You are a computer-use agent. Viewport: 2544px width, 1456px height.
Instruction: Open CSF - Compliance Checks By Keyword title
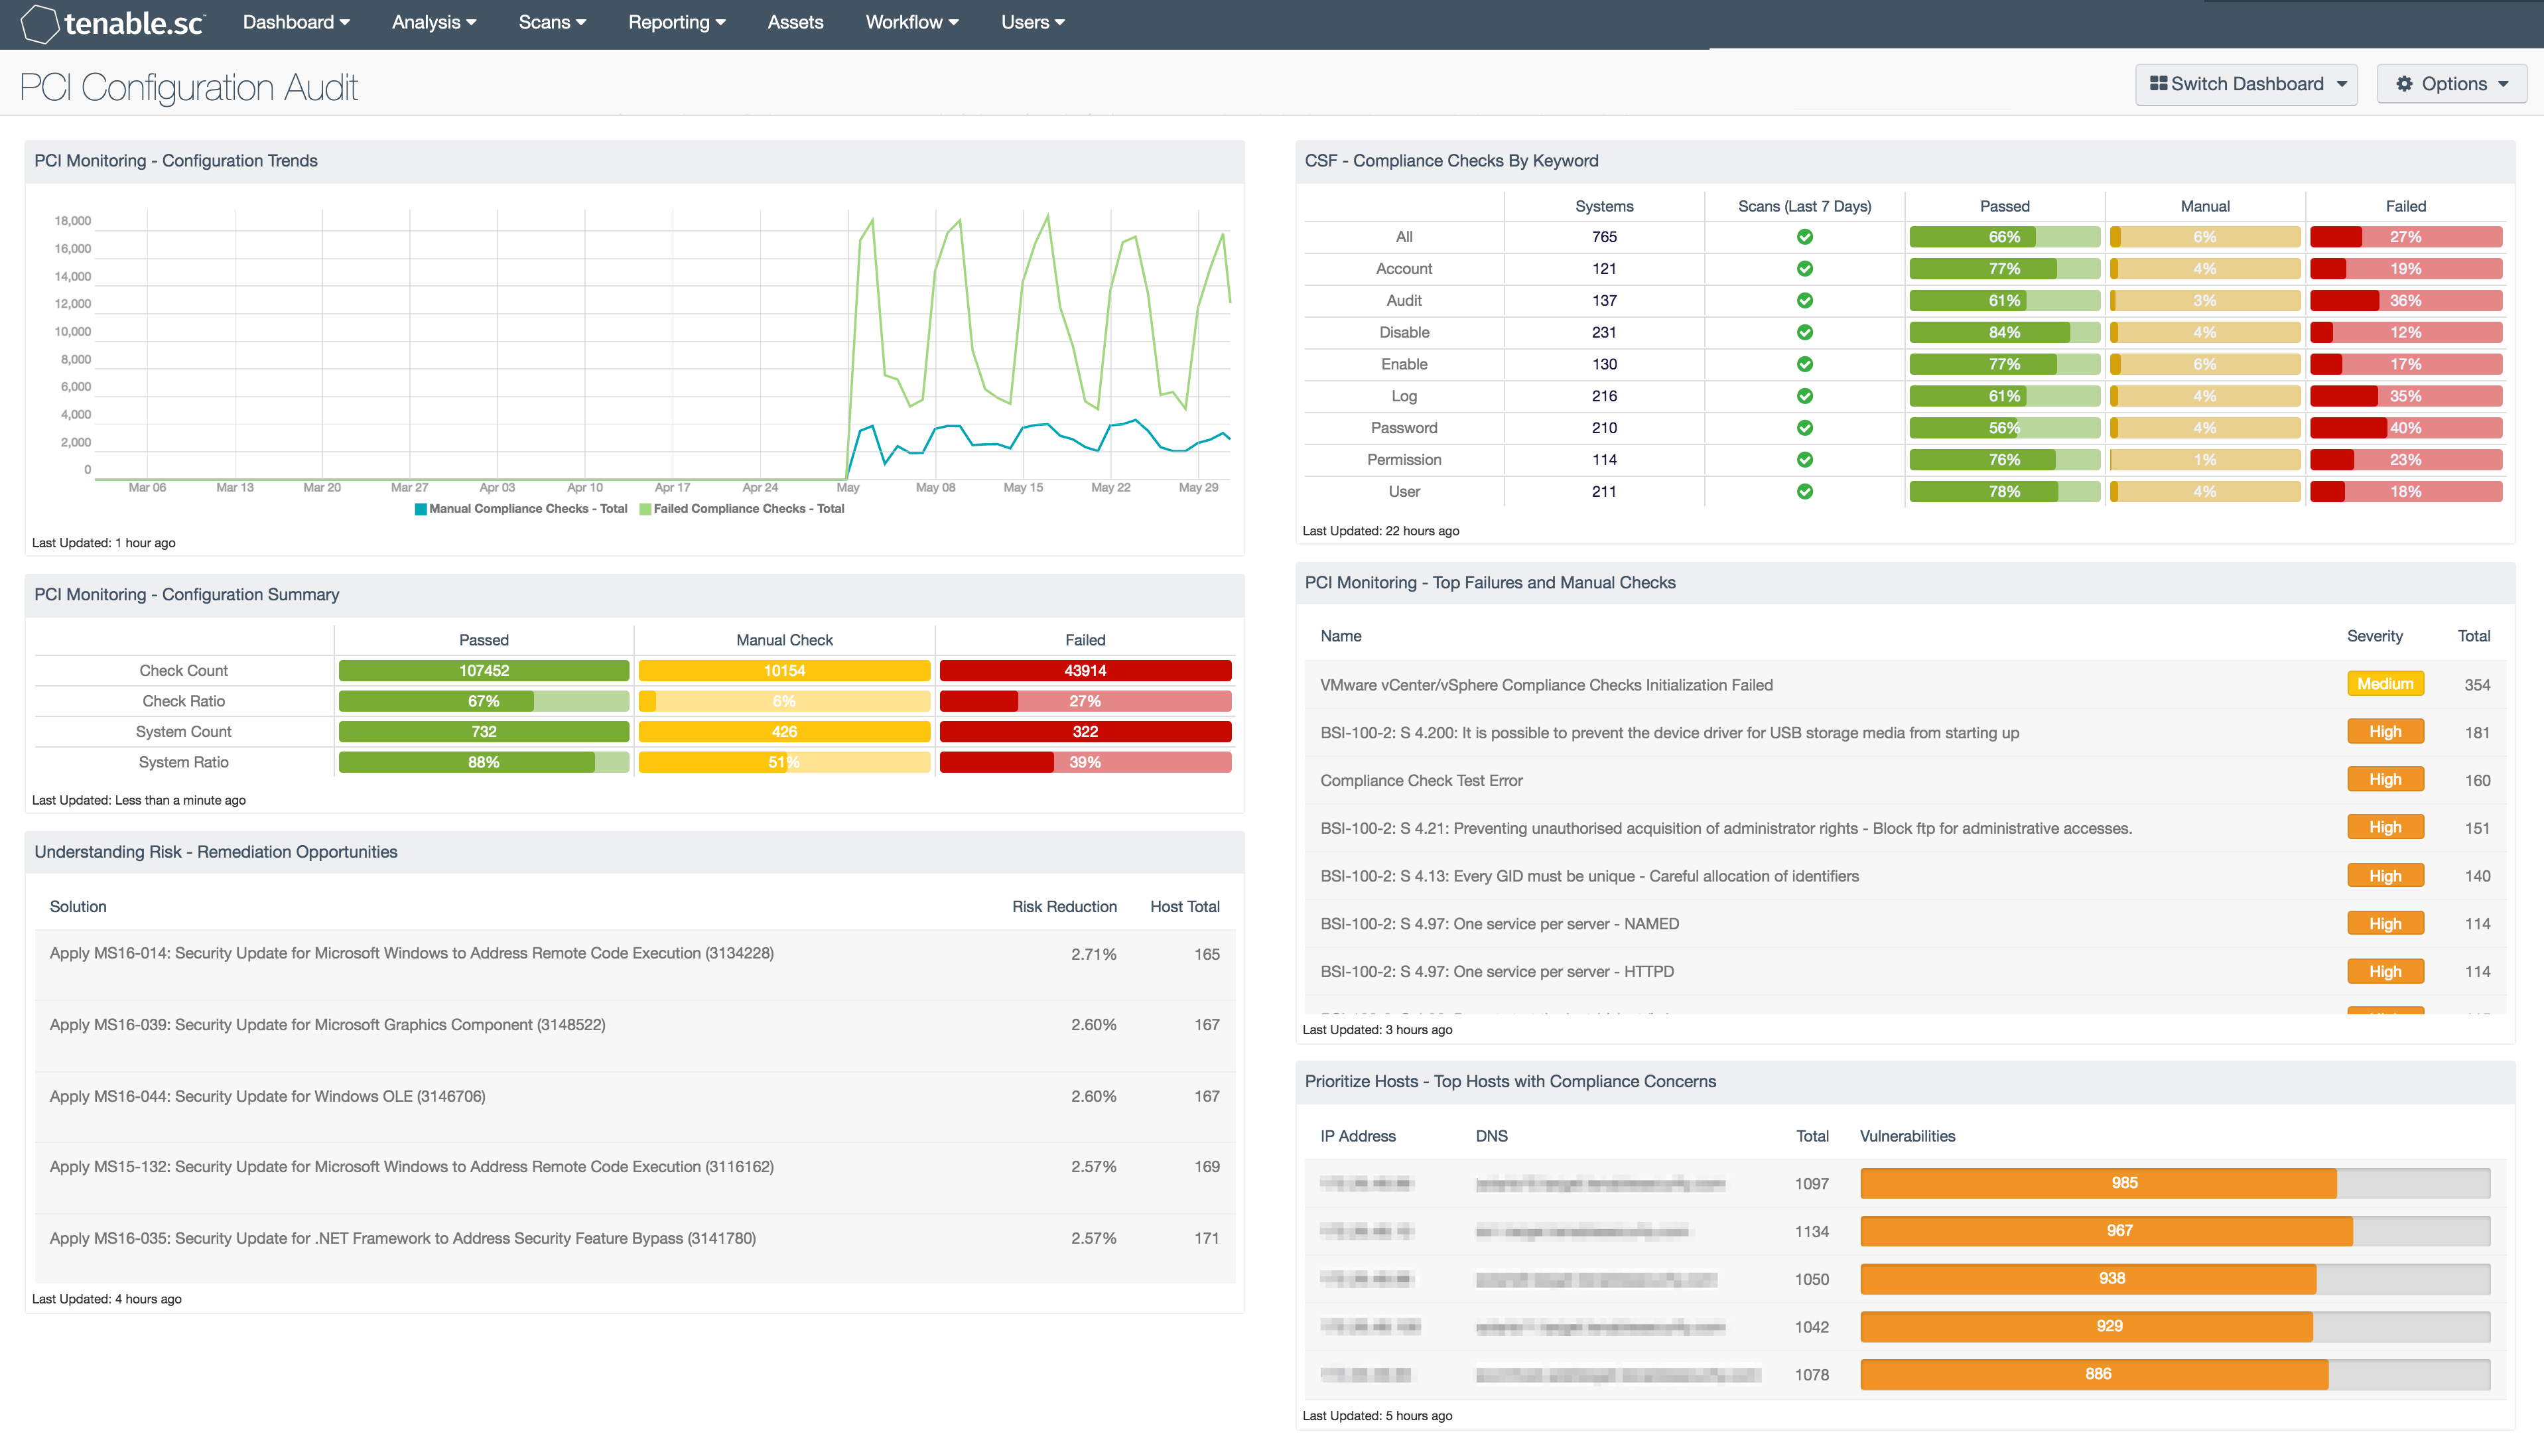point(1451,161)
